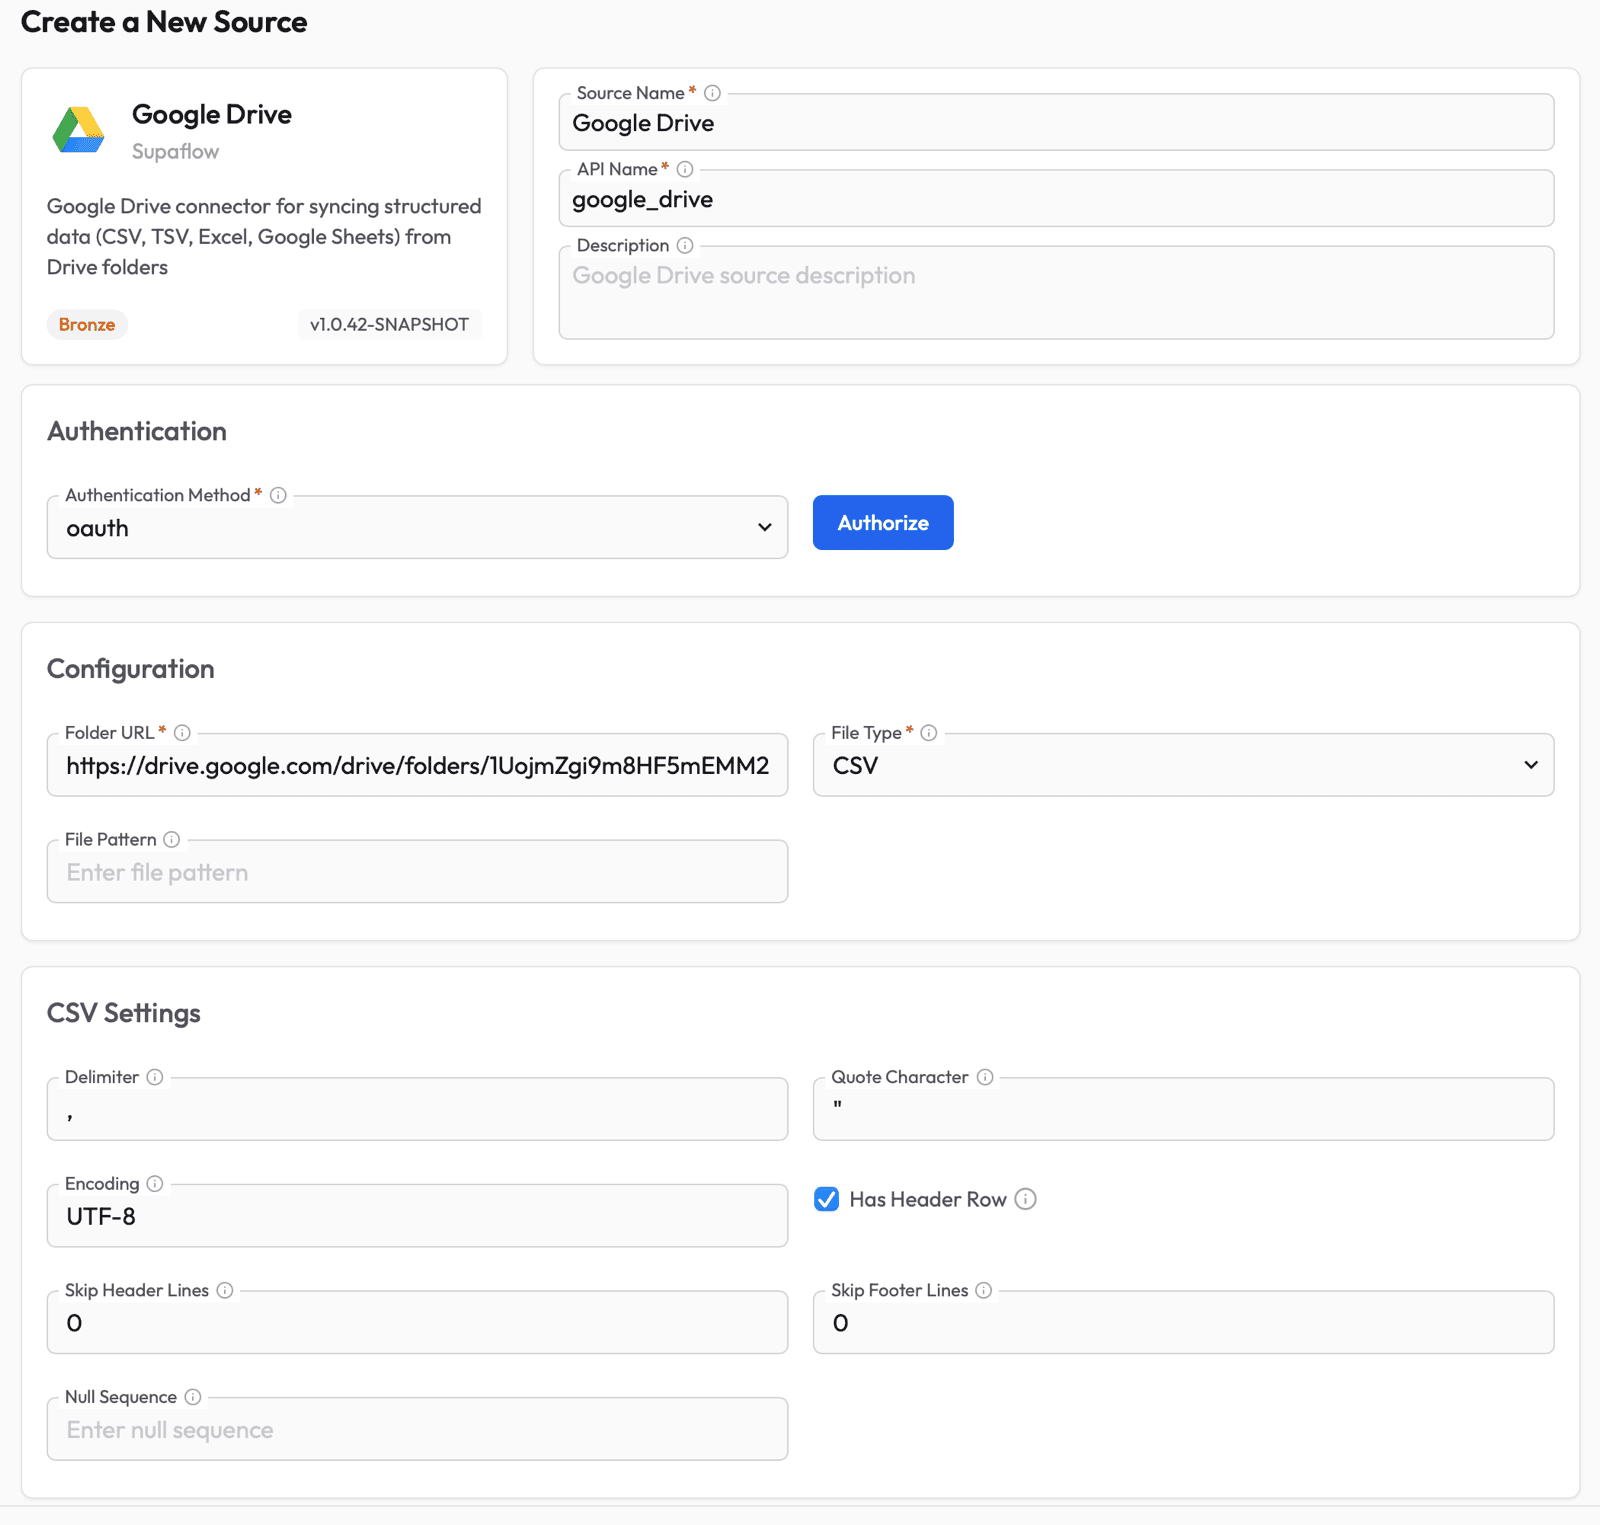Click the Authentication Method info icon
The width and height of the screenshot is (1600, 1525).
point(277,494)
